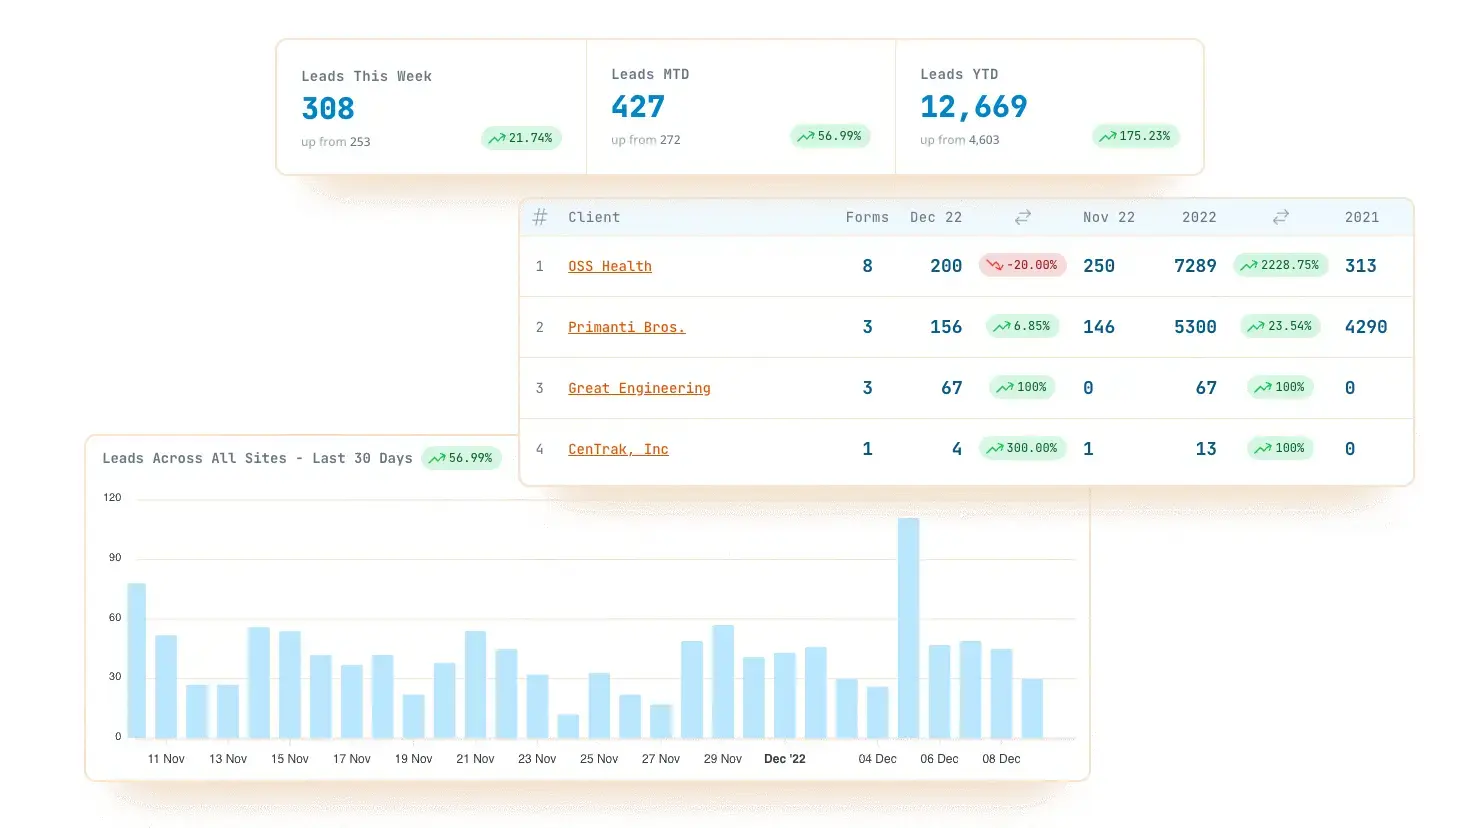Sort by the Dec 22 column header
1460x828 pixels.
pyautogui.click(x=936, y=217)
